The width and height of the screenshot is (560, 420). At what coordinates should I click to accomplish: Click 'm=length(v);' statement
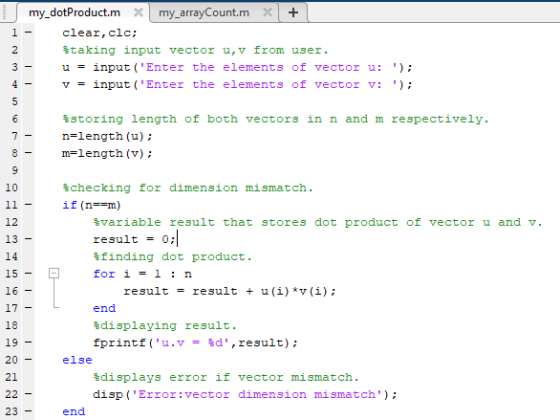click(107, 154)
